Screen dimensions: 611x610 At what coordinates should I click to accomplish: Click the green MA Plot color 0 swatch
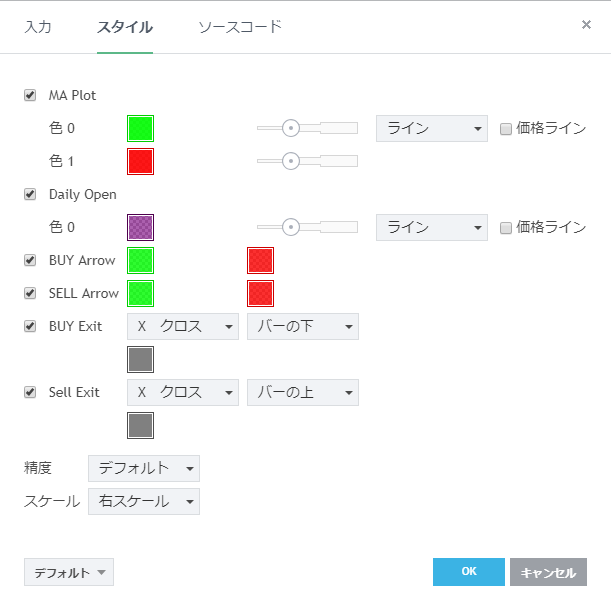click(x=140, y=128)
